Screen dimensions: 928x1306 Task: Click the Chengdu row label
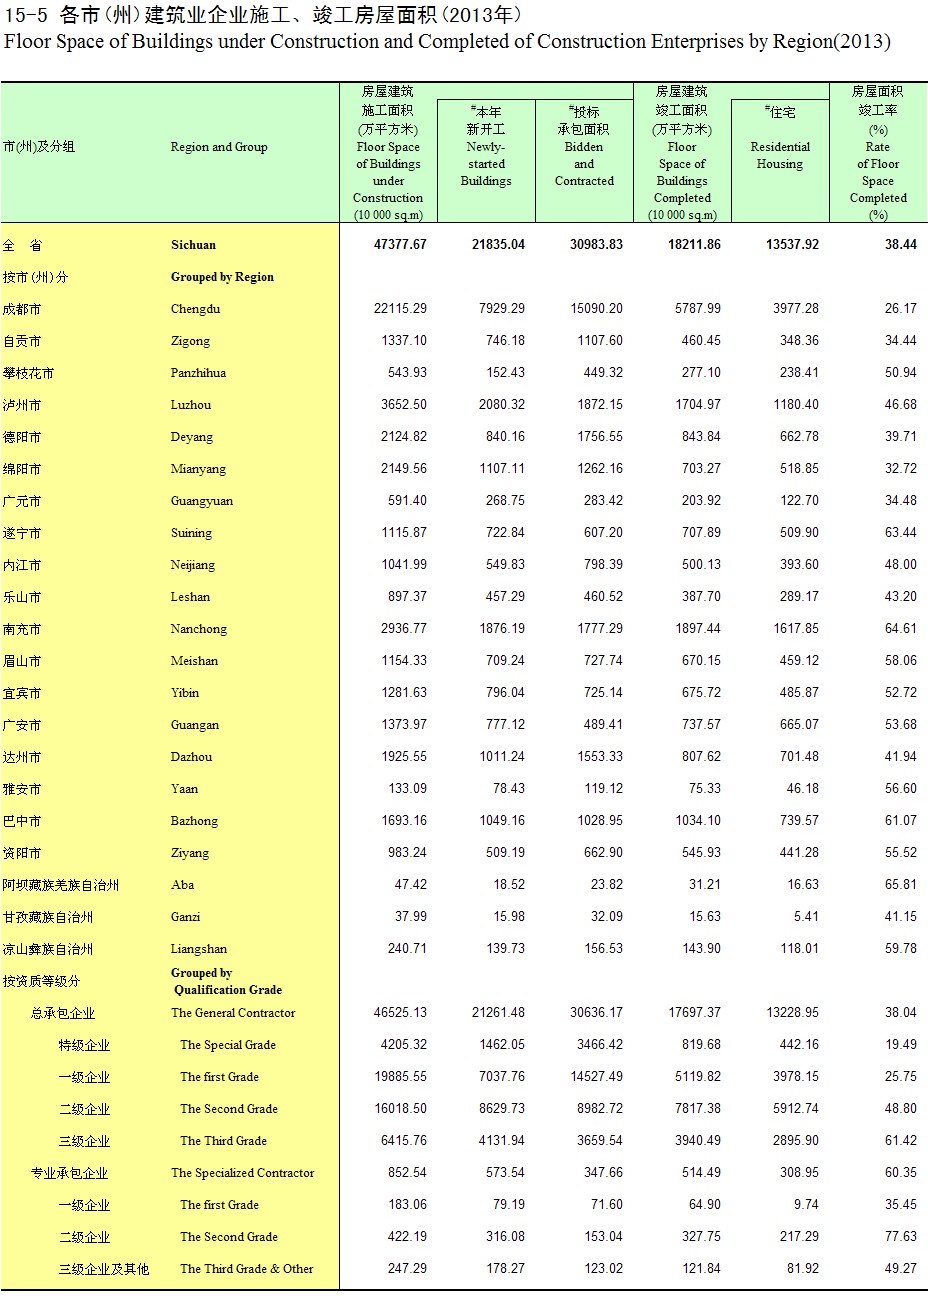pos(195,309)
